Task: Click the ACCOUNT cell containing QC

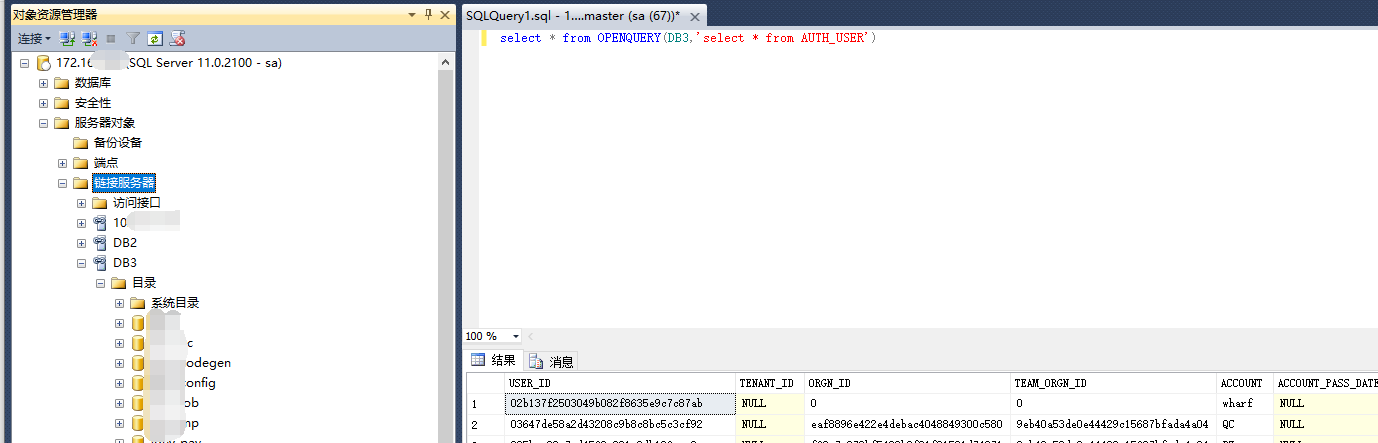Action: 1244,424
